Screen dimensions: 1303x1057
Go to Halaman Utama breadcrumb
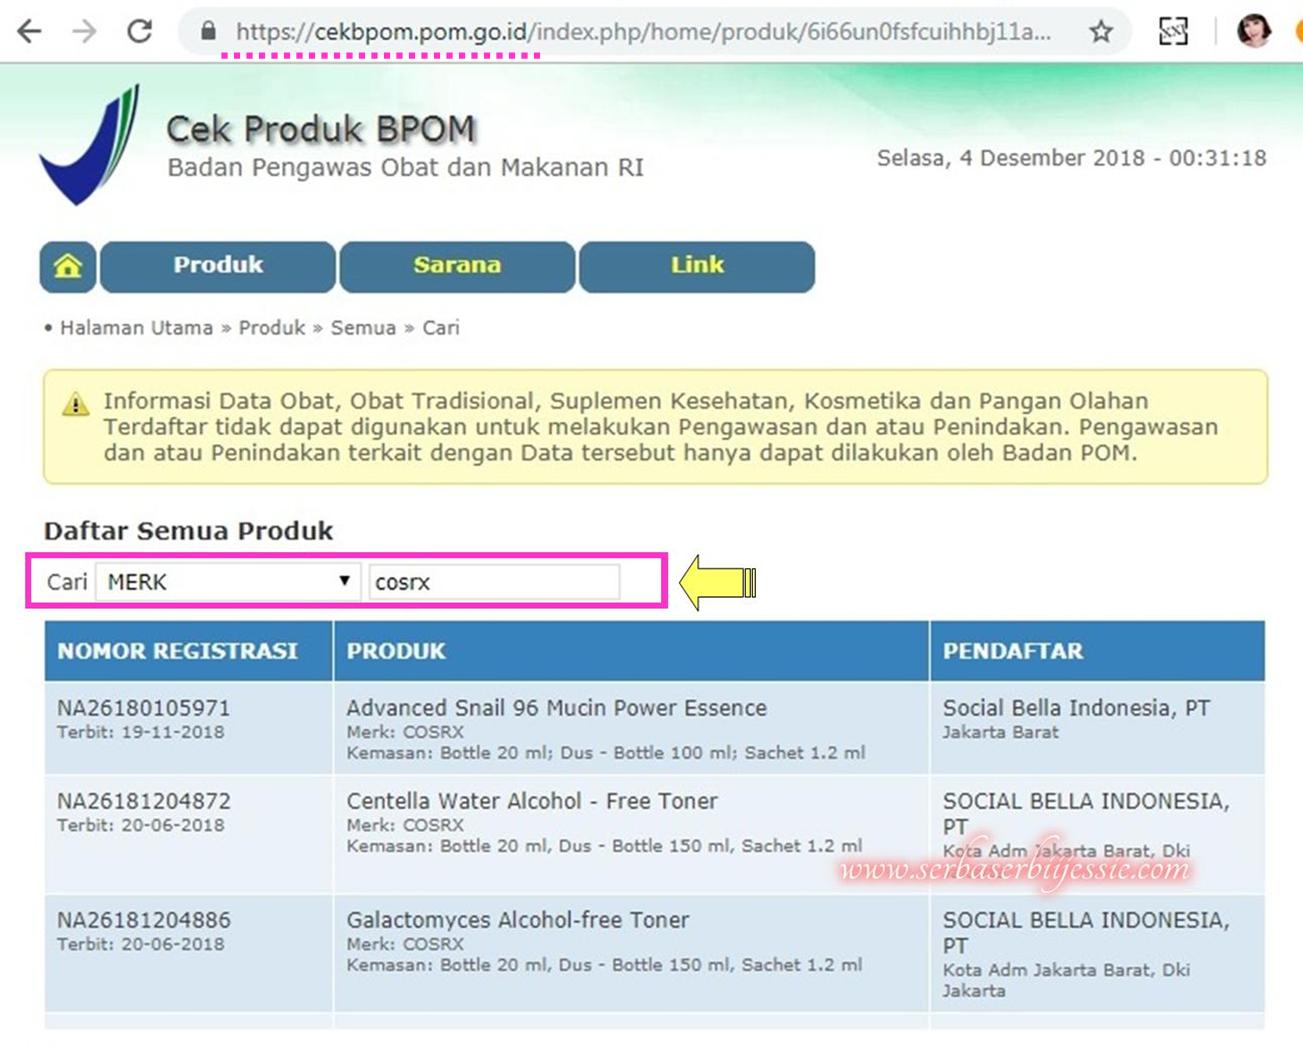(136, 328)
